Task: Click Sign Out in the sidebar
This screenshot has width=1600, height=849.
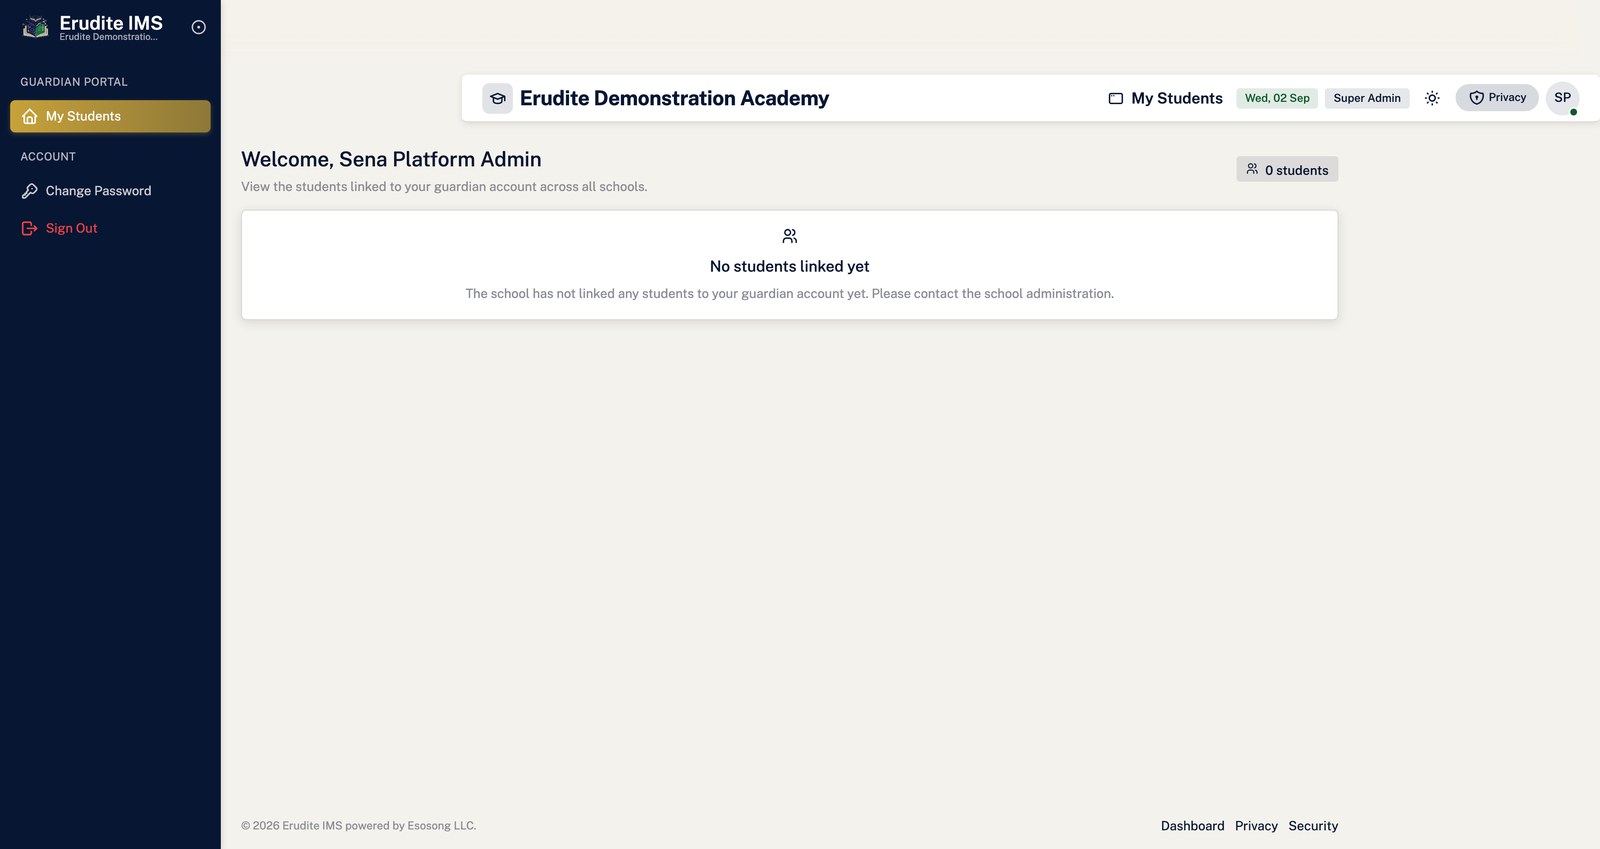Action: 110,228
